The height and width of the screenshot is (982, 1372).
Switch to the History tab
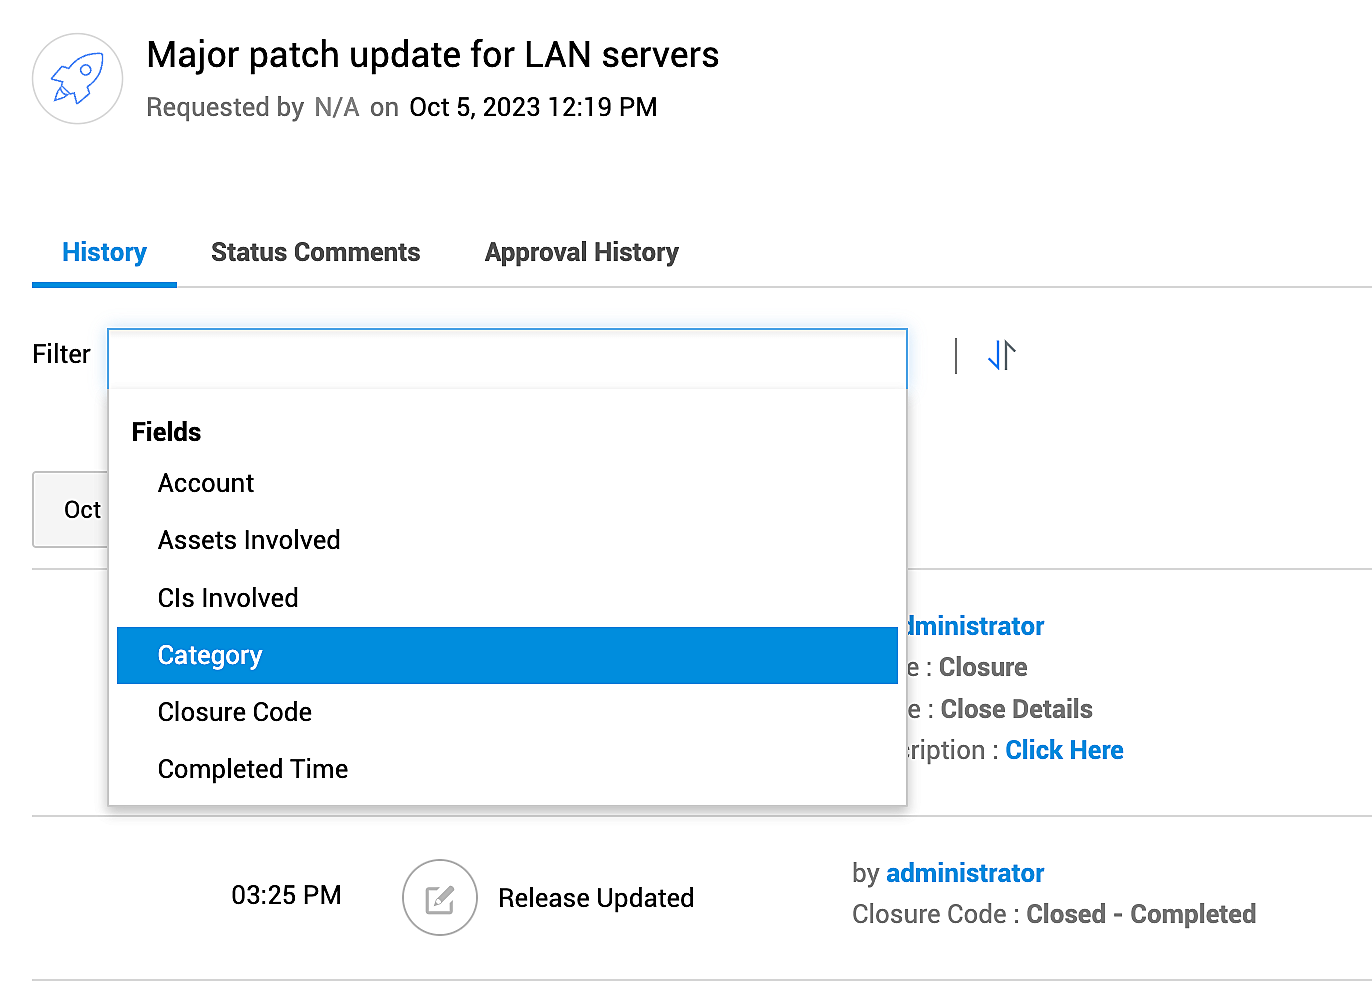click(x=104, y=252)
